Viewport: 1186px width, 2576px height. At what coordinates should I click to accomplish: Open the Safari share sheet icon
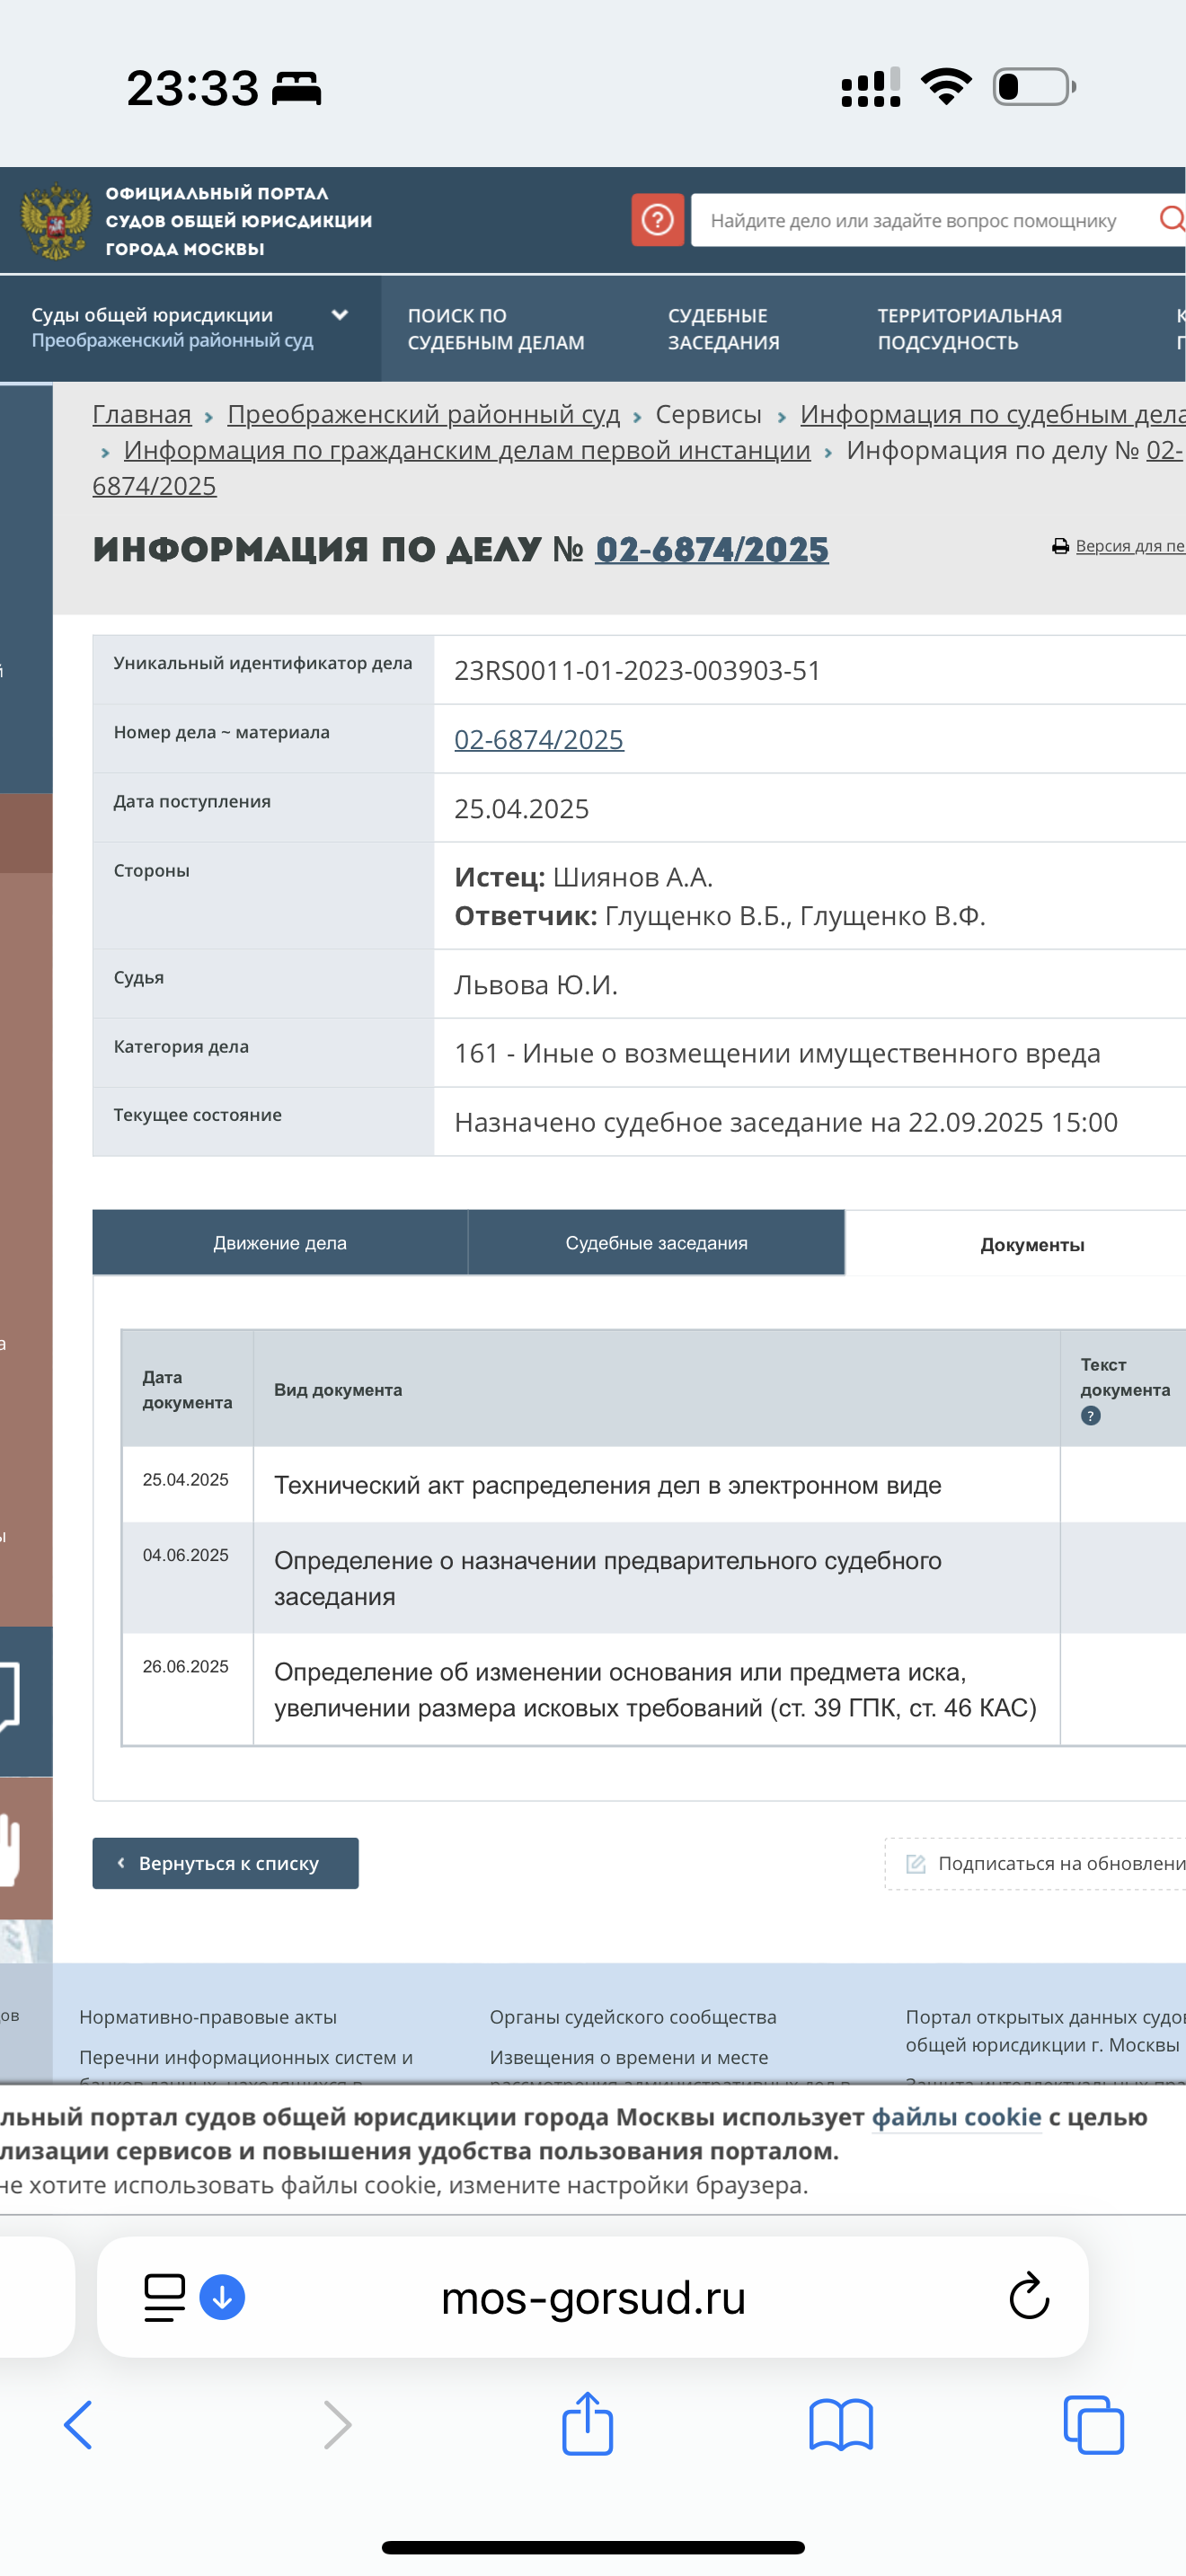pyautogui.click(x=587, y=2424)
